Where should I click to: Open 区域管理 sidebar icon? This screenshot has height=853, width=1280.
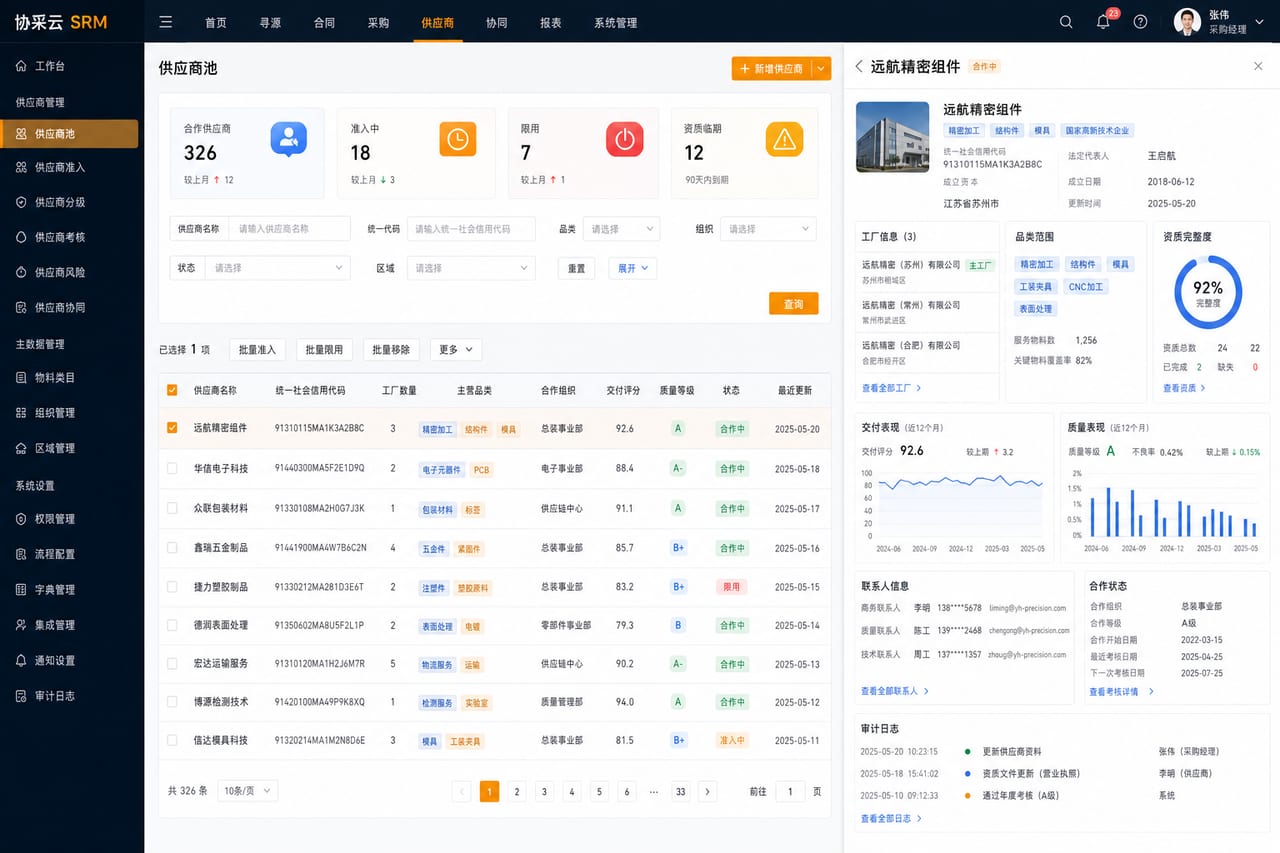pyautogui.click(x=21, y=448)
